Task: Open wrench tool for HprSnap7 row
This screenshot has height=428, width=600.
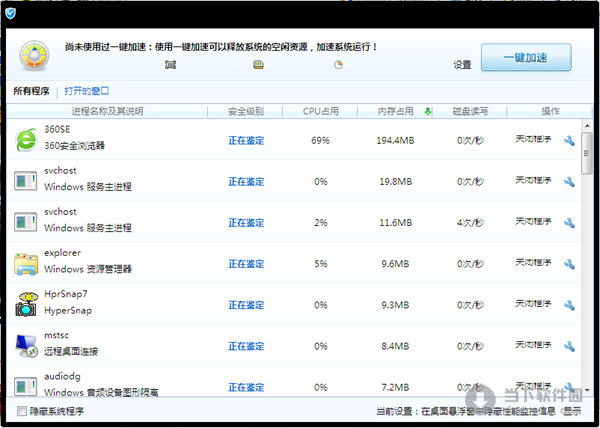Action: pyautogui.click(x=569, y=305)
